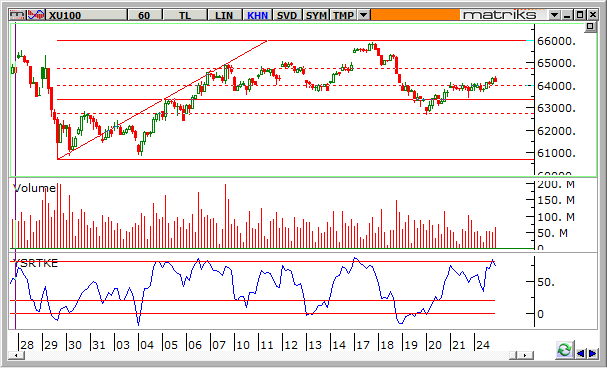
Task: Click the TL currency button
Action: click(185, 15)
